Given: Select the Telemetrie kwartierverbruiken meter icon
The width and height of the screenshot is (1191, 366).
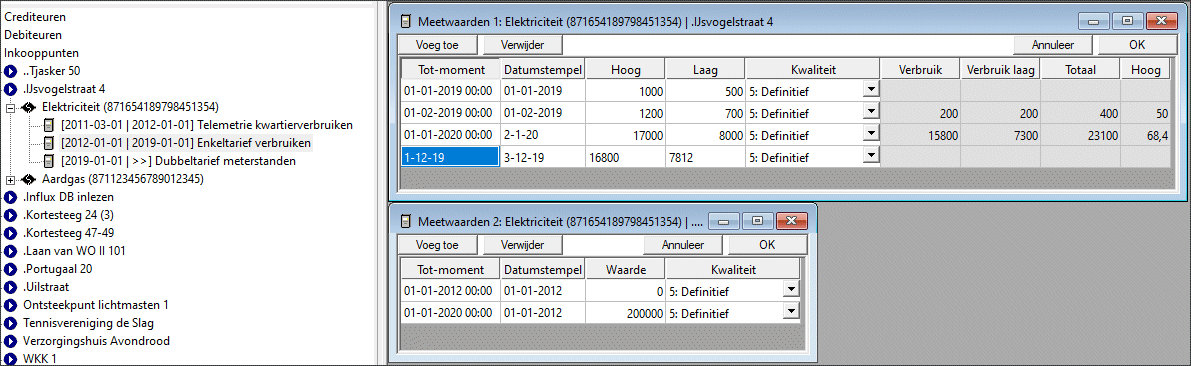Looking at the screenshot, I should 49,125.
